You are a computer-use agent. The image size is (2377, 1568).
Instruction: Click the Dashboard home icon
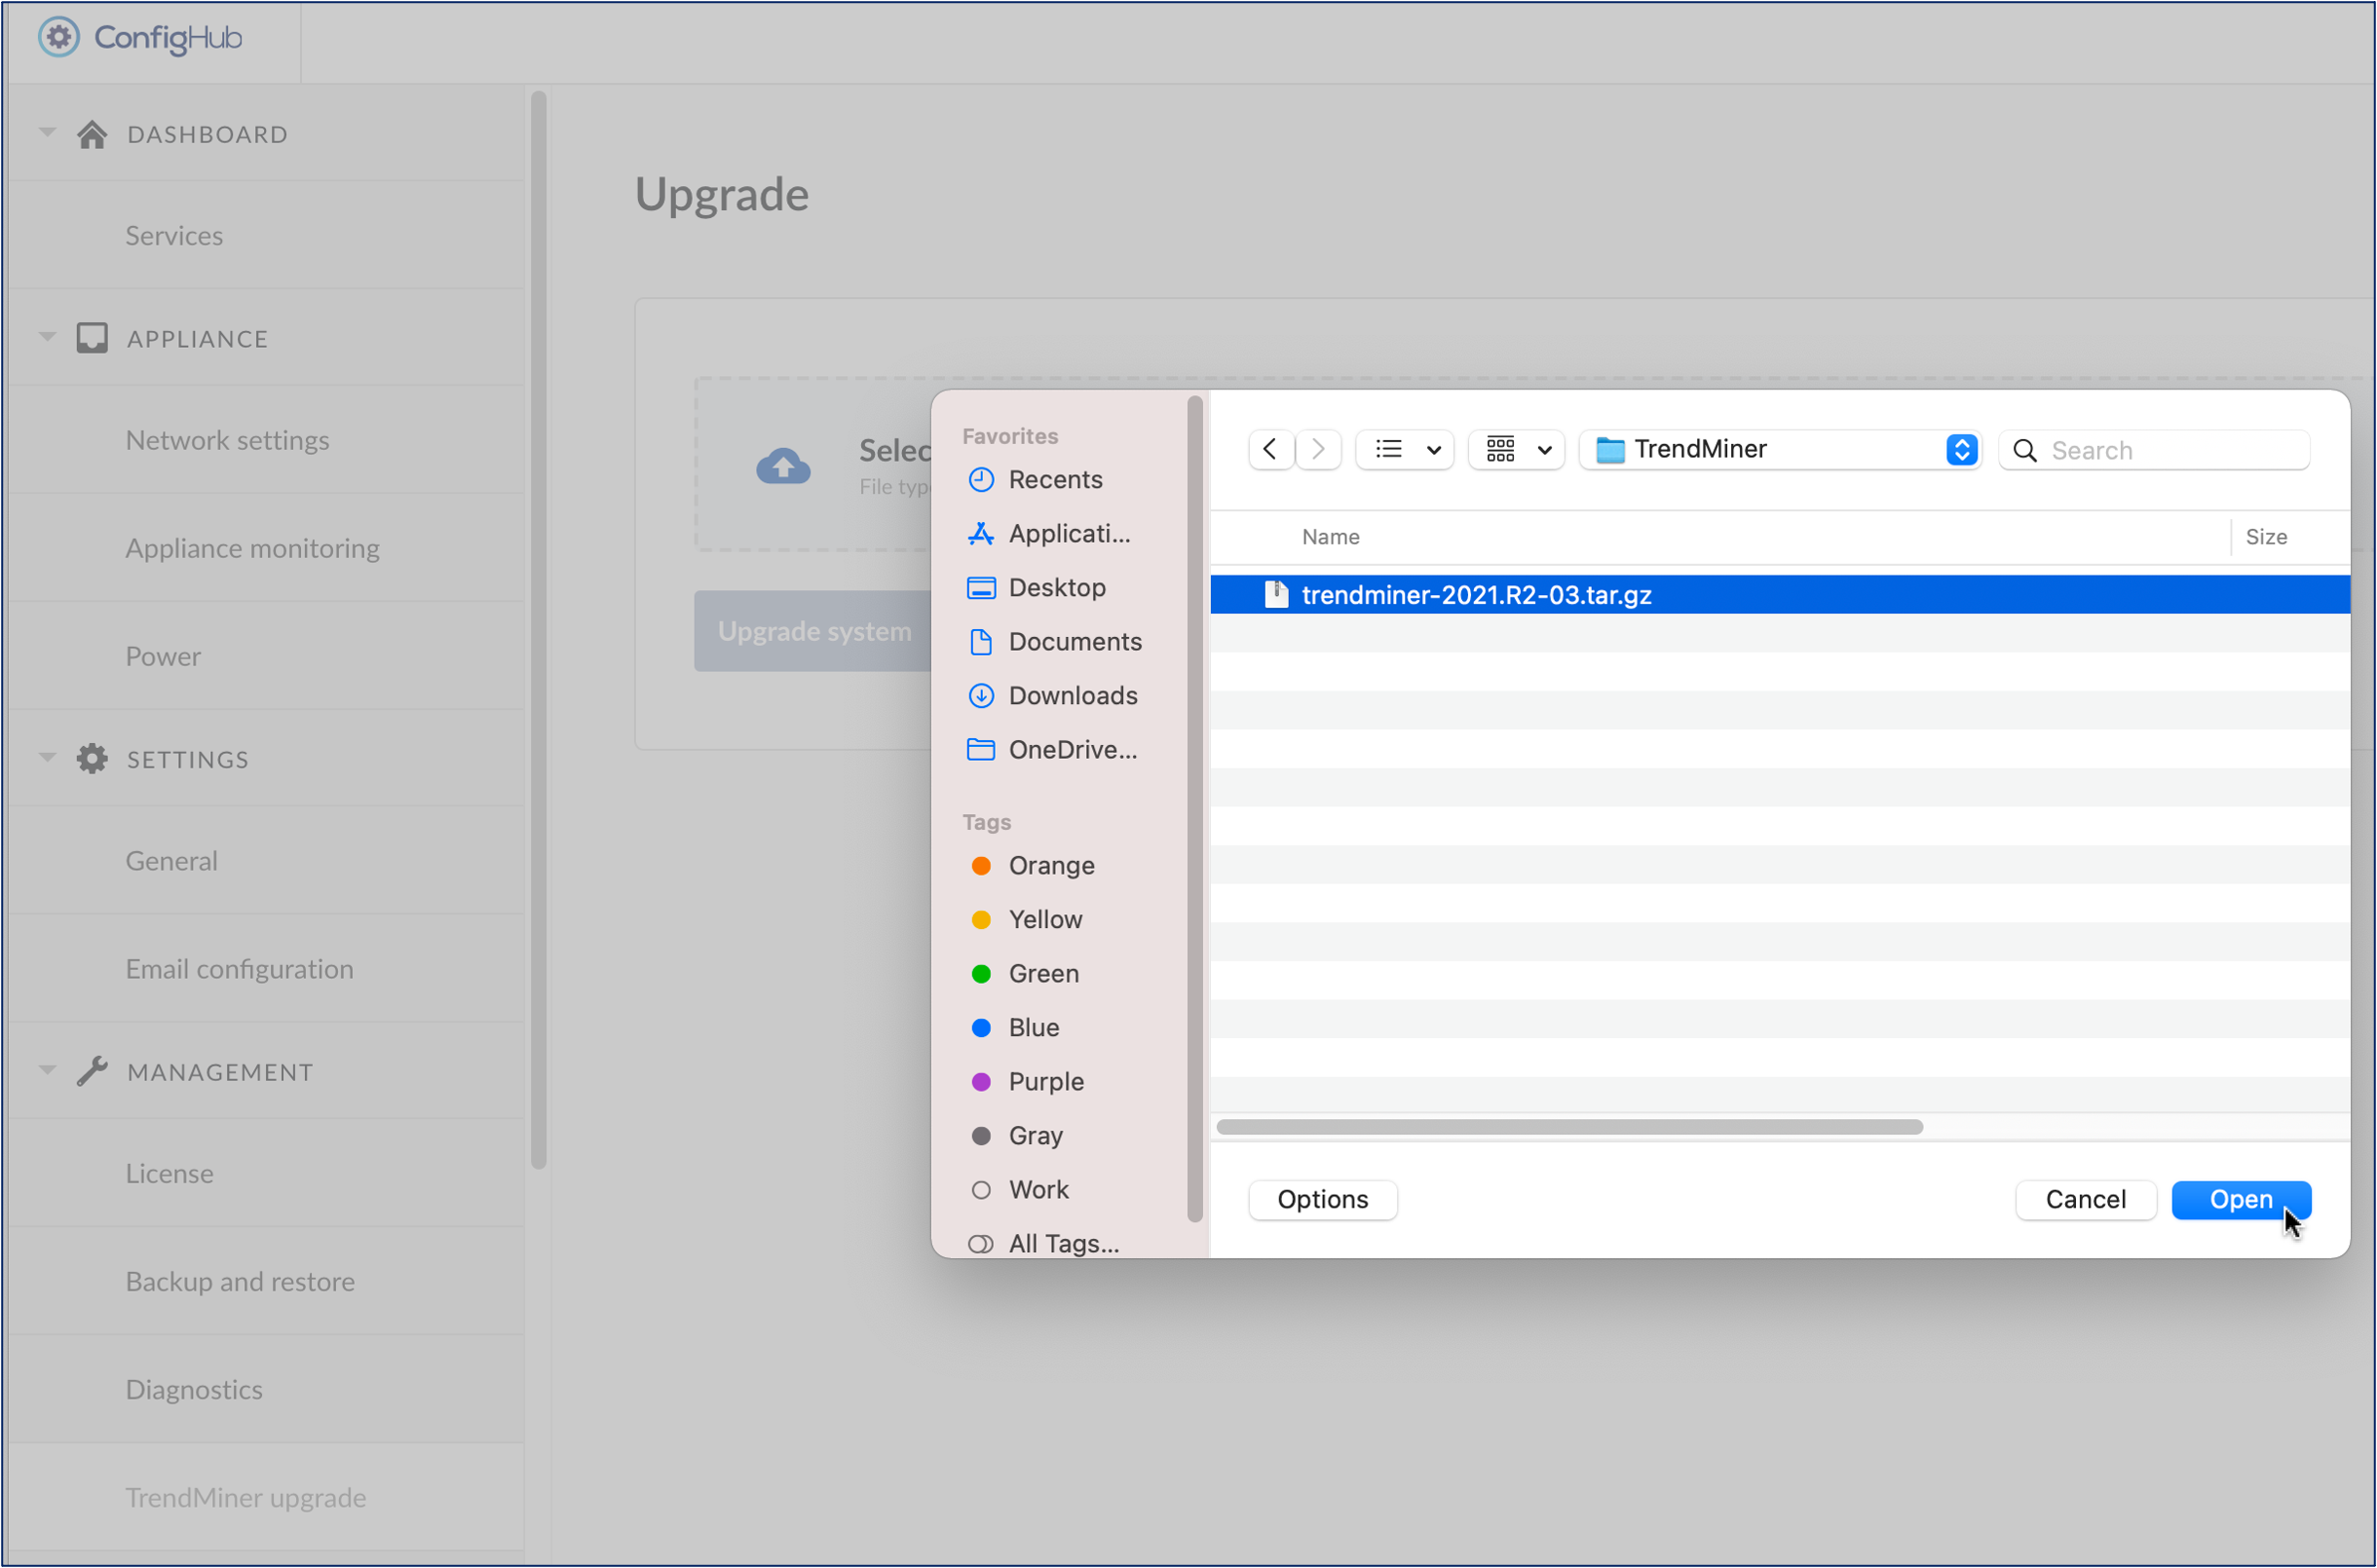tap(92, 134)
